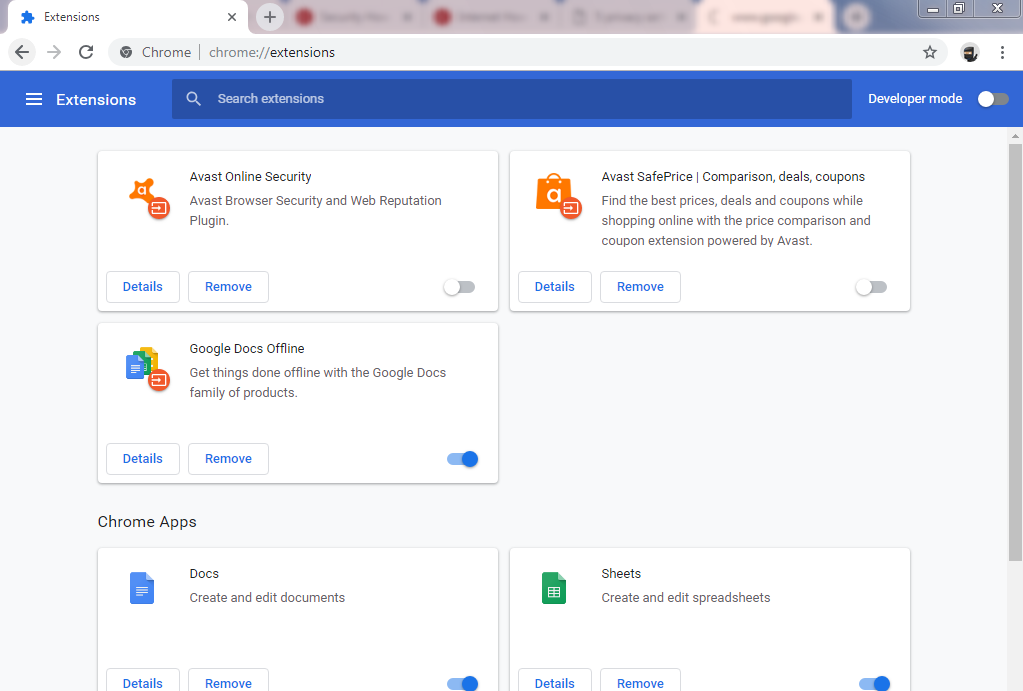Enable the Avast SafePrice extension

tap(871, 287)
